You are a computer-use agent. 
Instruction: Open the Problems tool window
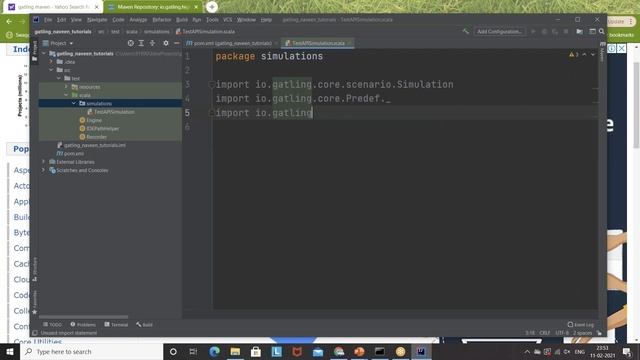(x=83, y=324)
